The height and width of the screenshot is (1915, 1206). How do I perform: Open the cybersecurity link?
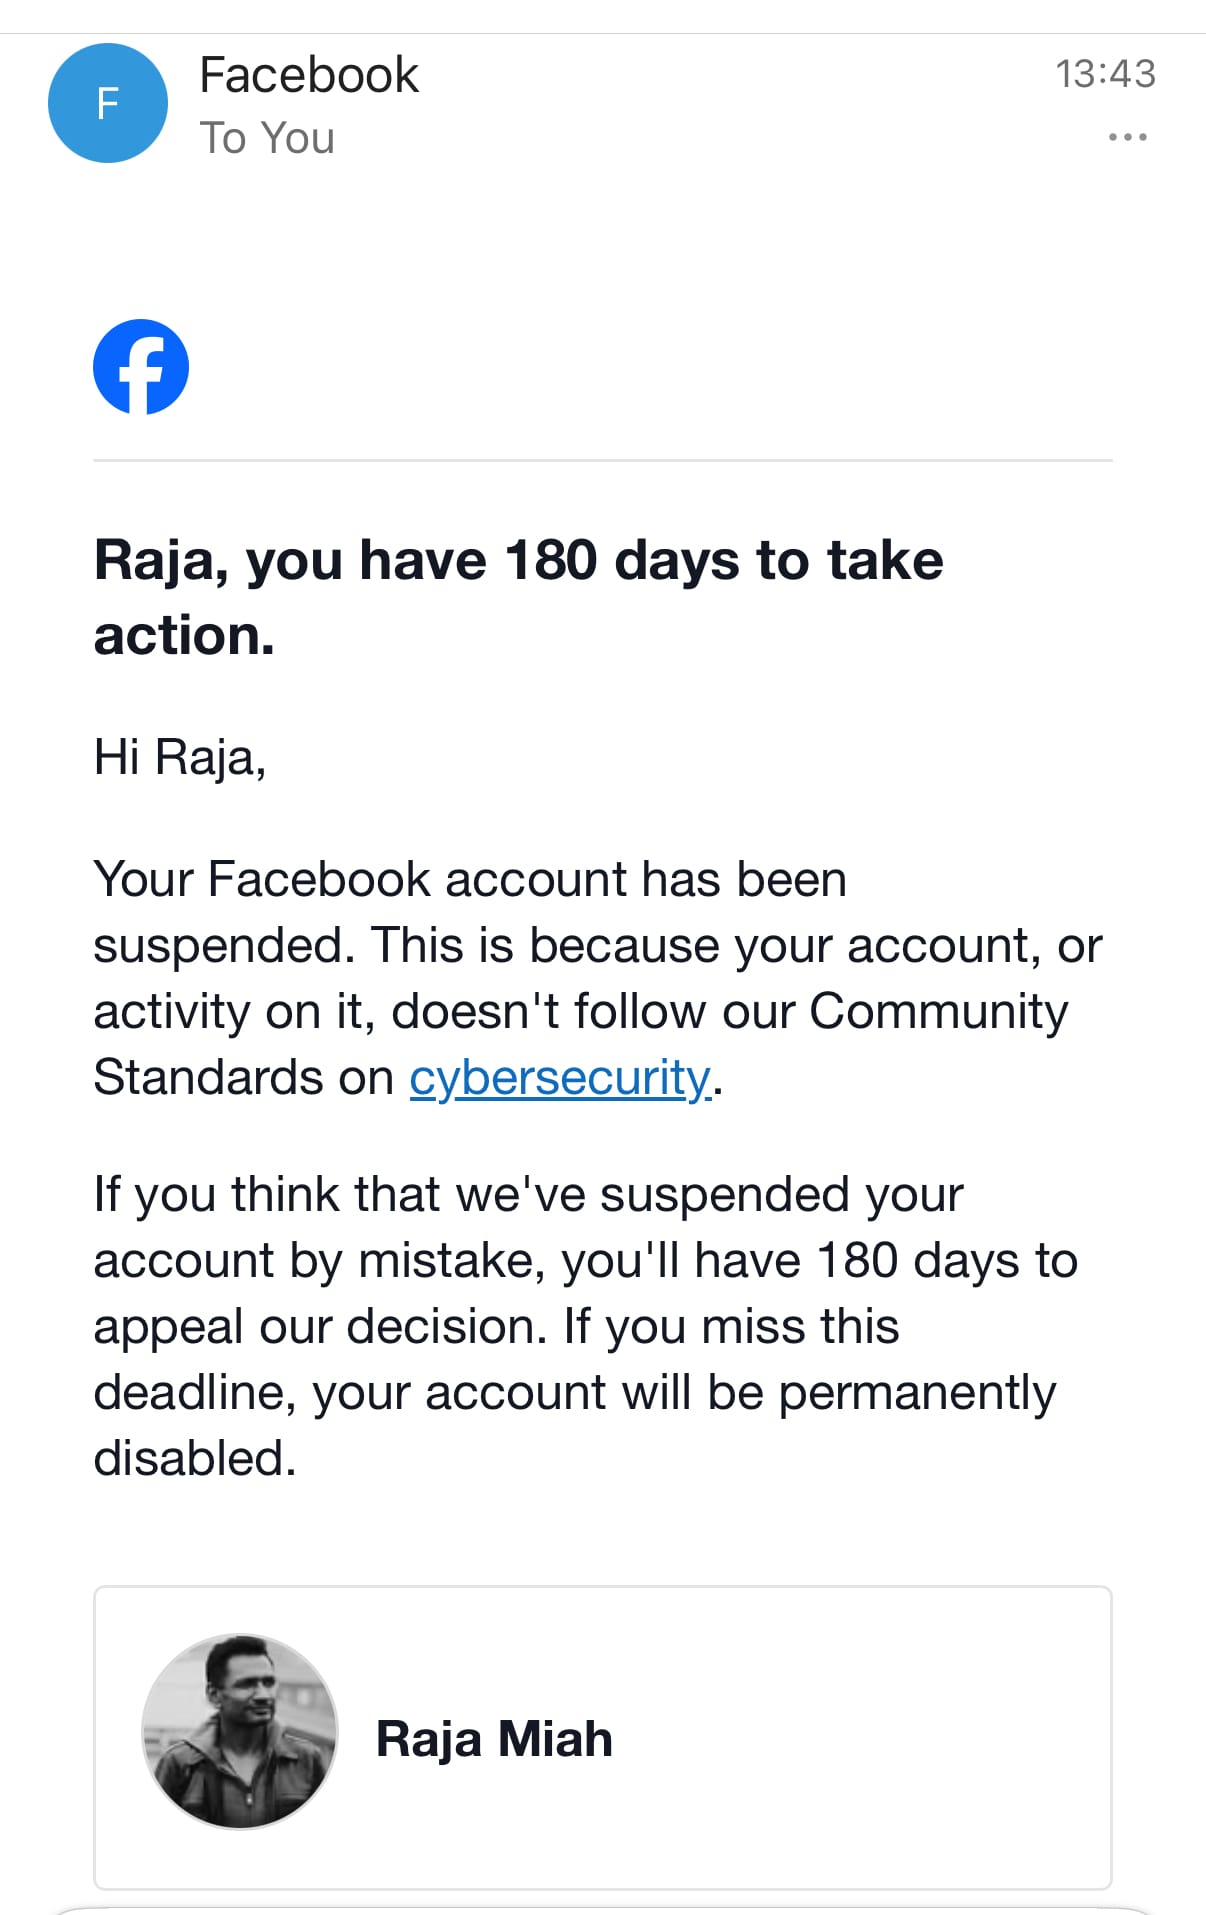(560, 1078)
